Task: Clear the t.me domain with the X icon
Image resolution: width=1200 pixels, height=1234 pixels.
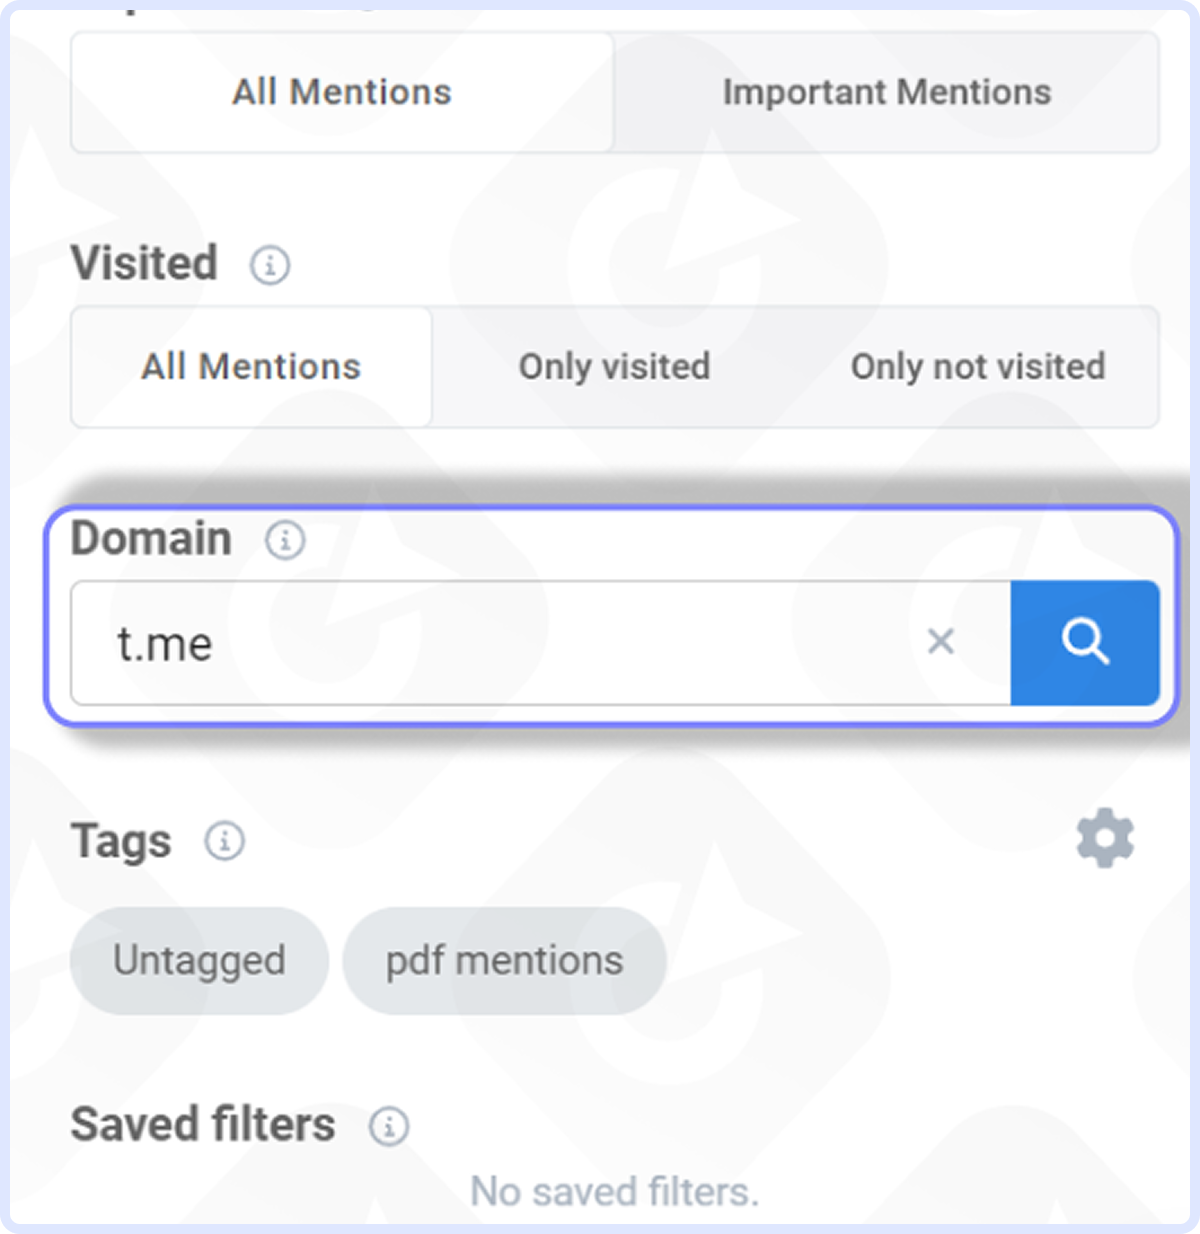Action: (941, 643)
